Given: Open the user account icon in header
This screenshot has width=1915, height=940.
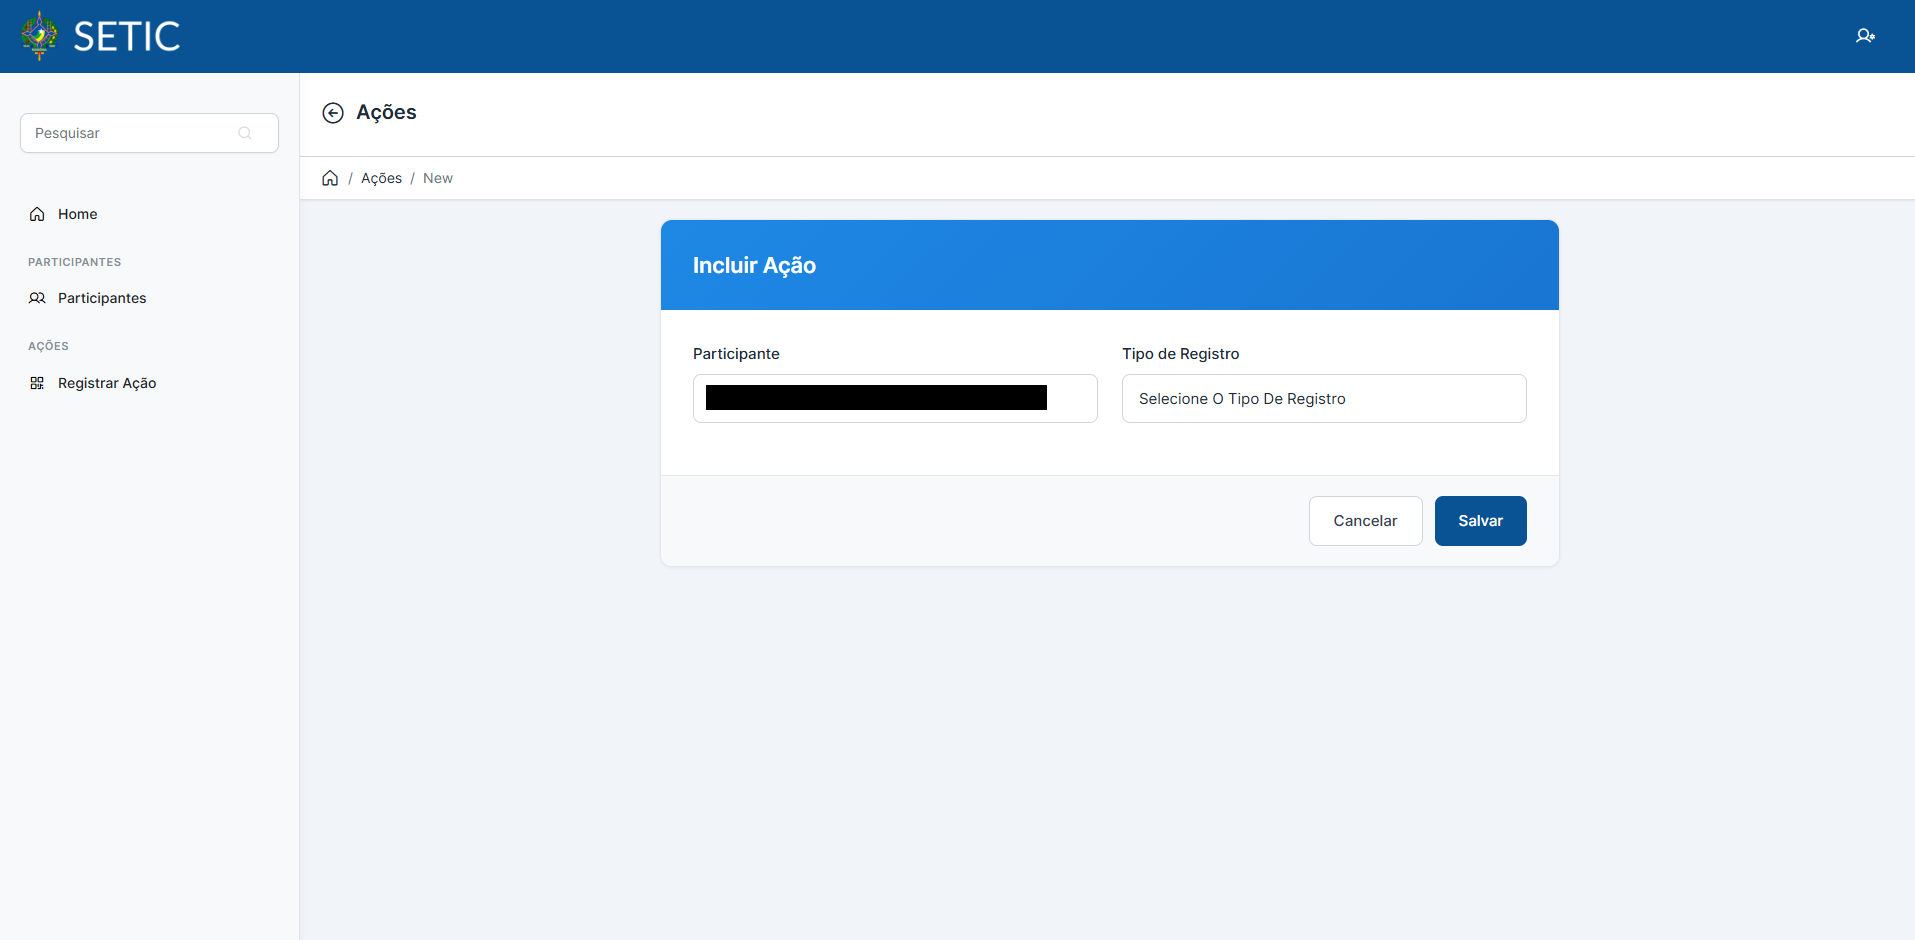Looking at the screenshot, I should (1865, 36).
